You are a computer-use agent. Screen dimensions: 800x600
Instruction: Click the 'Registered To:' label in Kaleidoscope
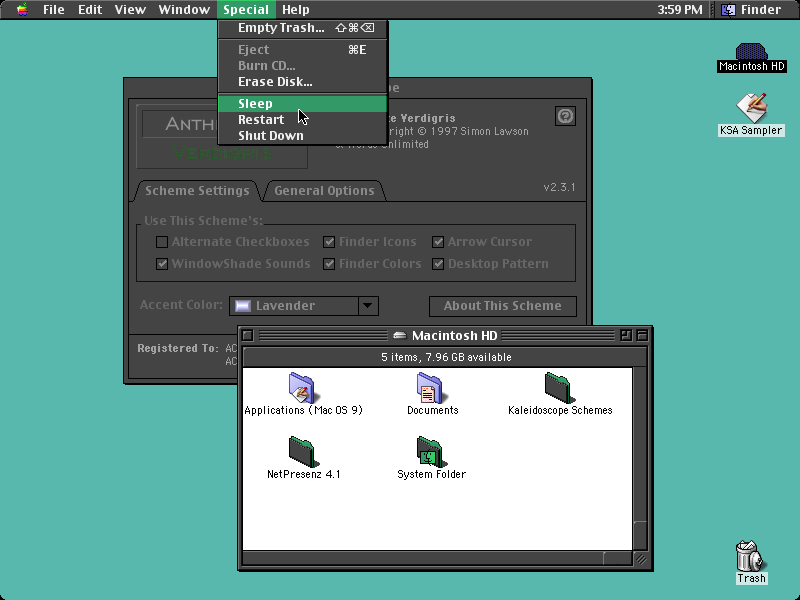pyautogui.click(x=178, y=348)
